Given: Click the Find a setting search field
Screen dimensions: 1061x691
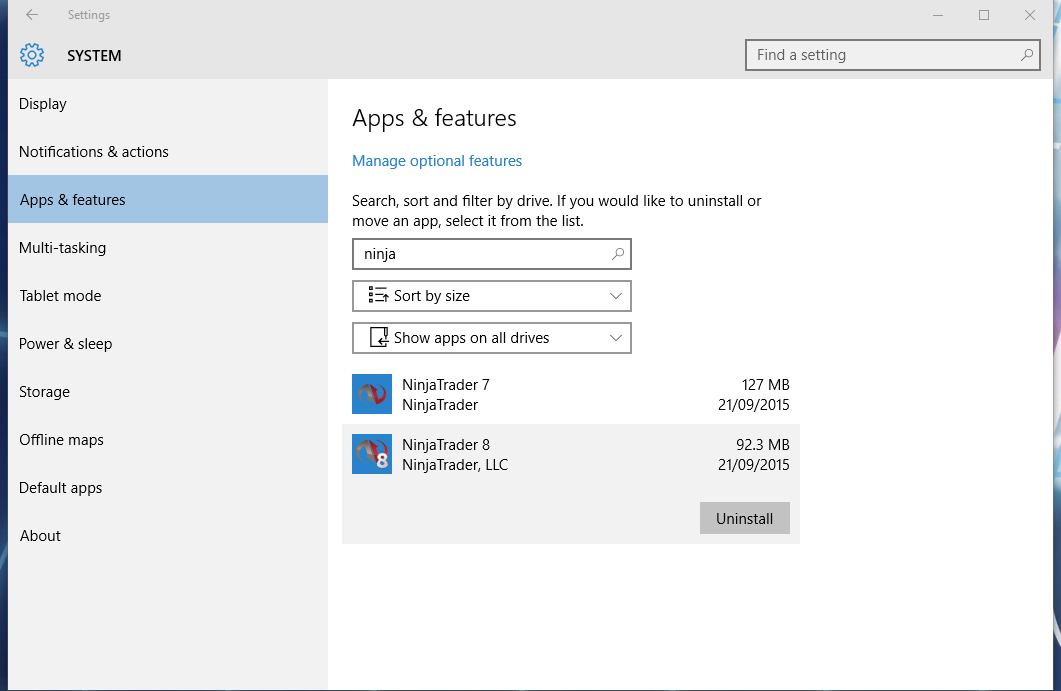Looking at the screenshot, I should coord(880,55).
